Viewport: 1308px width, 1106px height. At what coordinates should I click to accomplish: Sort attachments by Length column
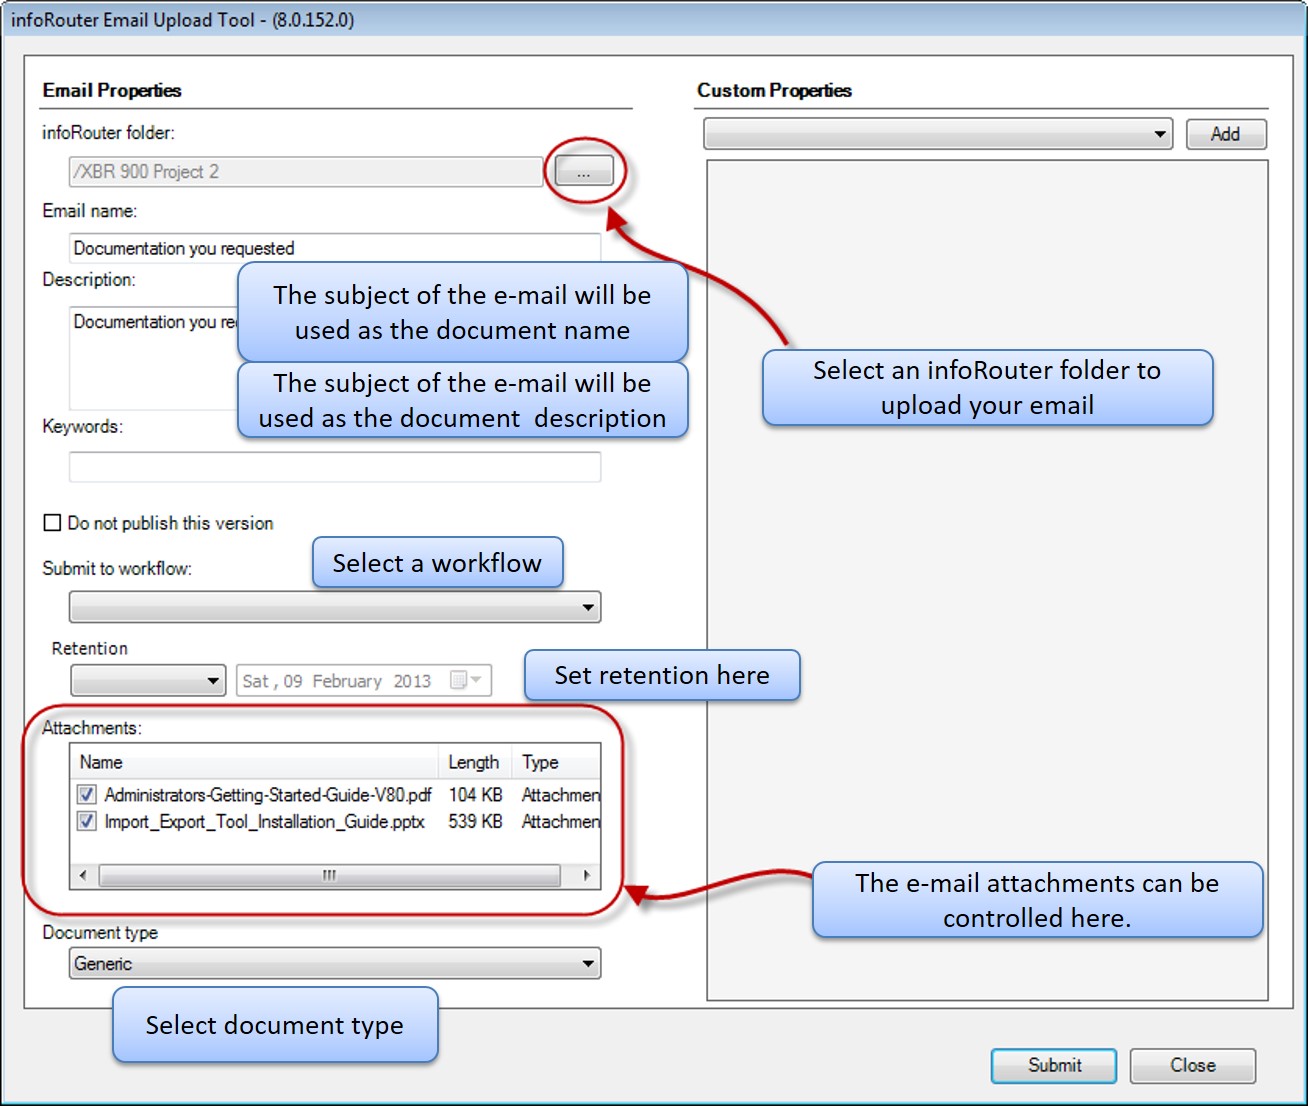tap(475, 762)
